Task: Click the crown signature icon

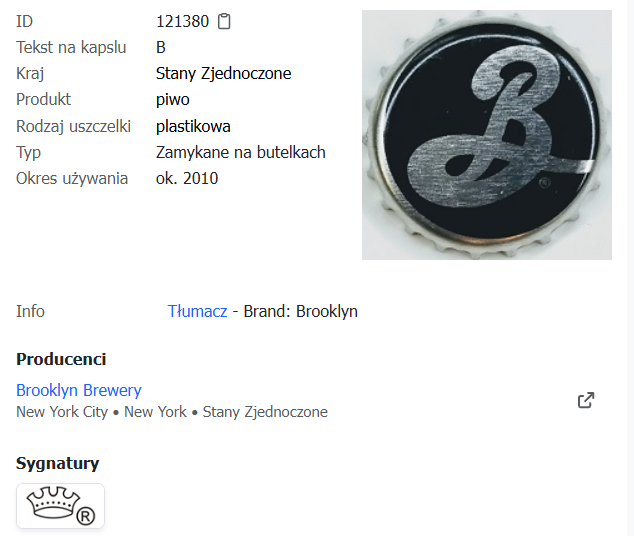Action: click(60, 506)
